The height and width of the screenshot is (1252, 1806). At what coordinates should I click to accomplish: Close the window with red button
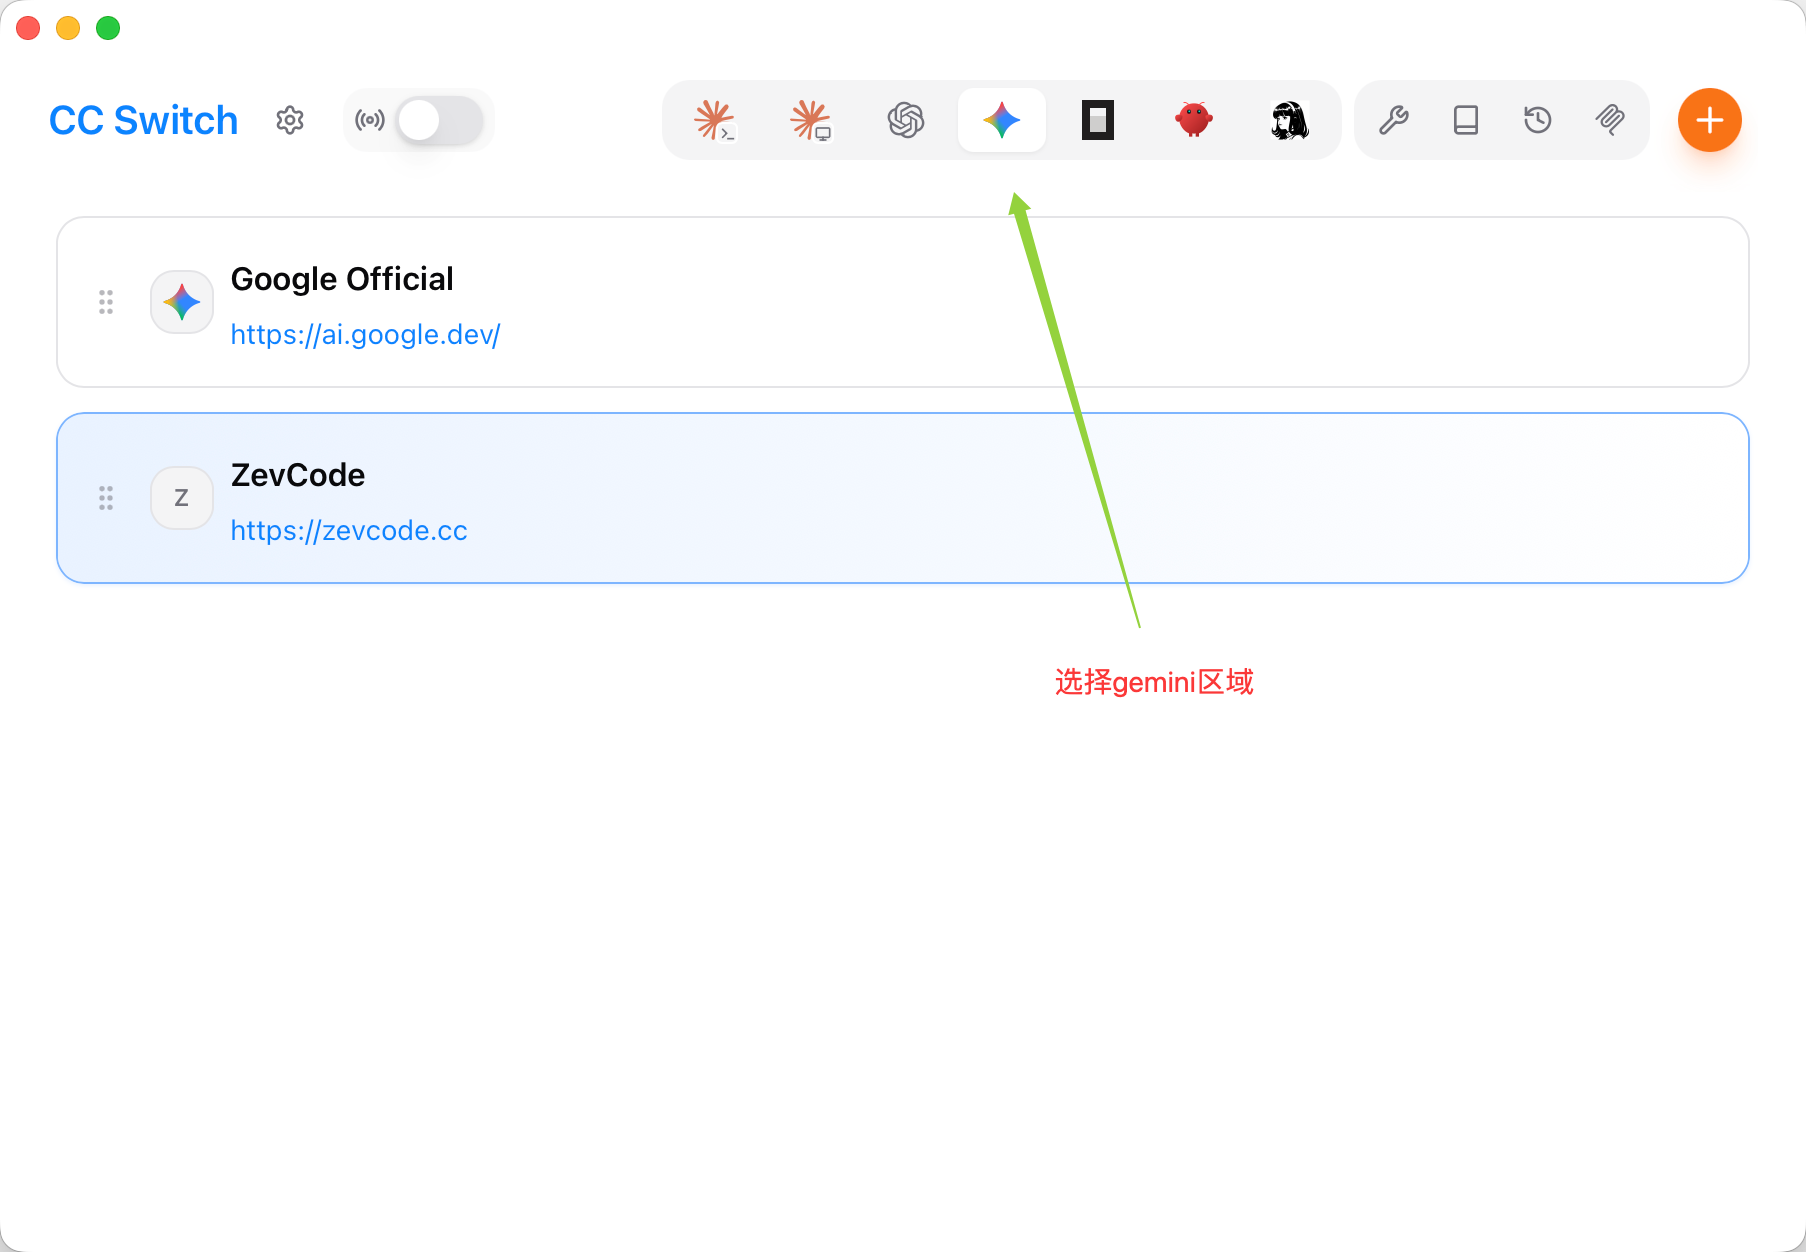(x=28, y=28)
